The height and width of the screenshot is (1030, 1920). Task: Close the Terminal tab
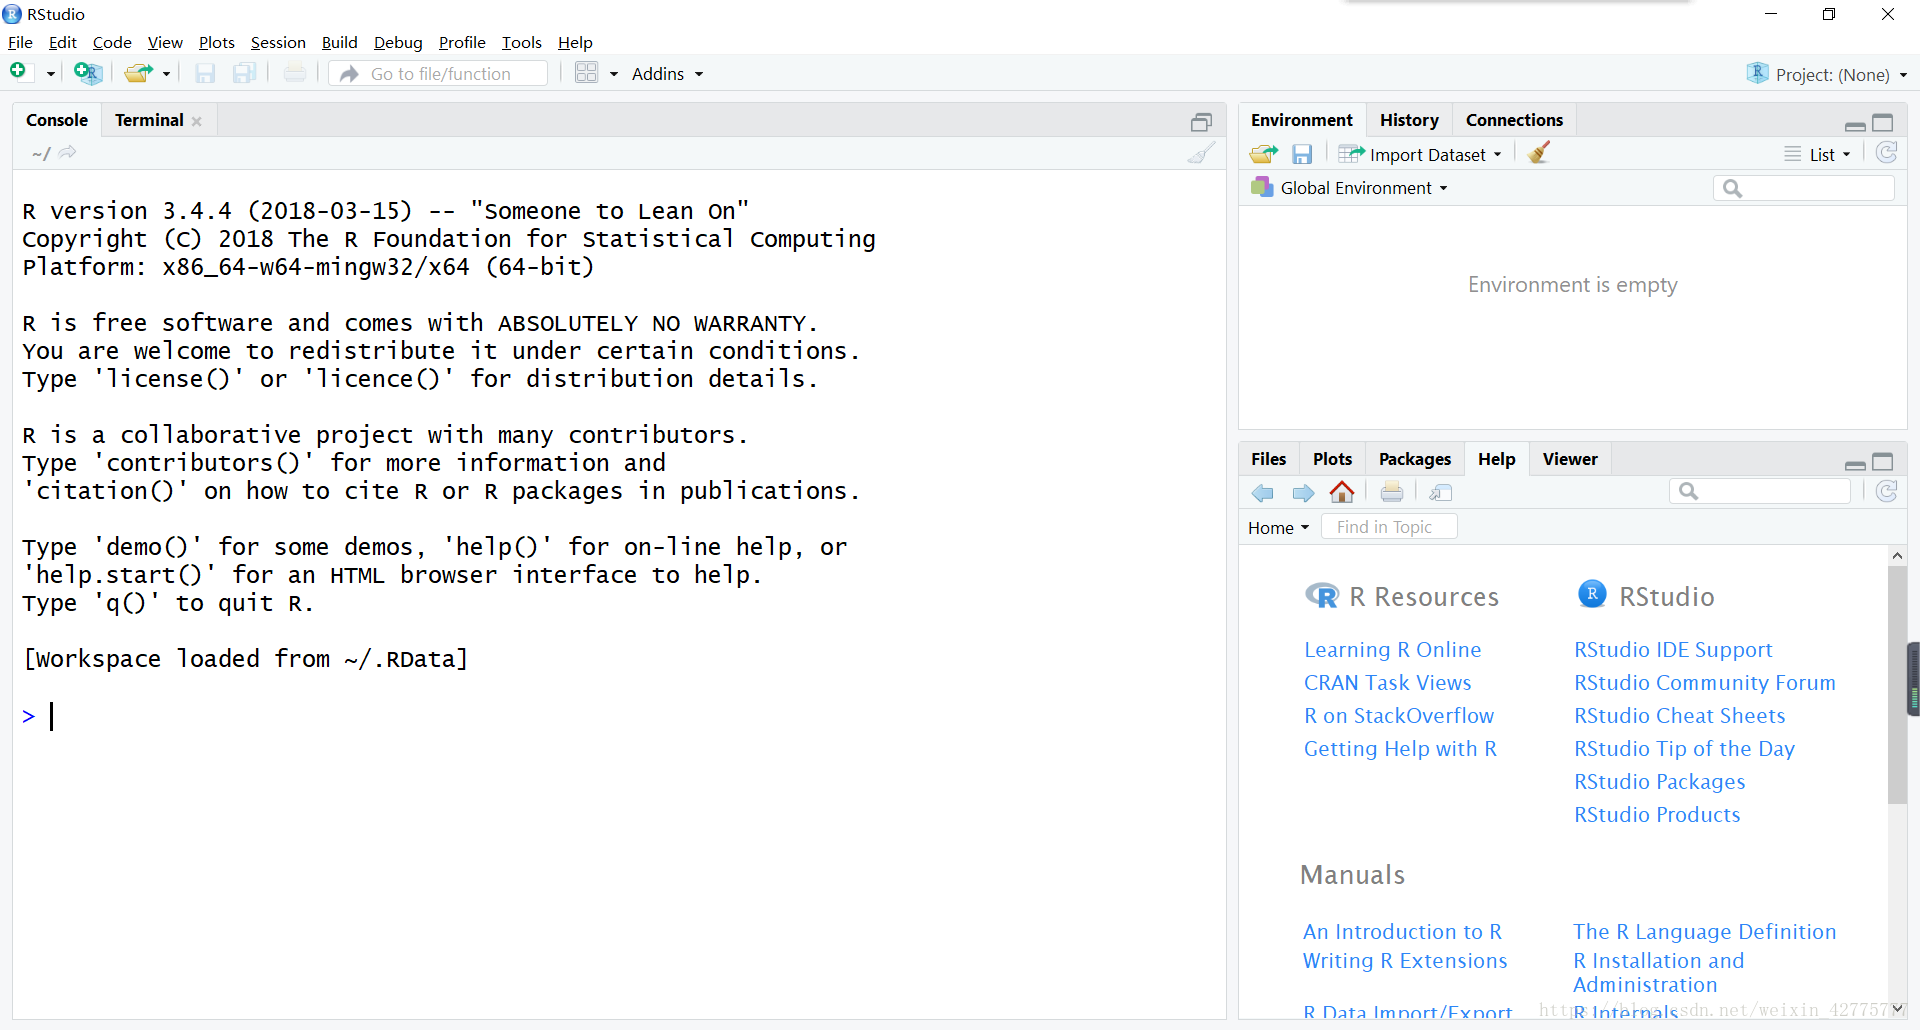[197, 121]
